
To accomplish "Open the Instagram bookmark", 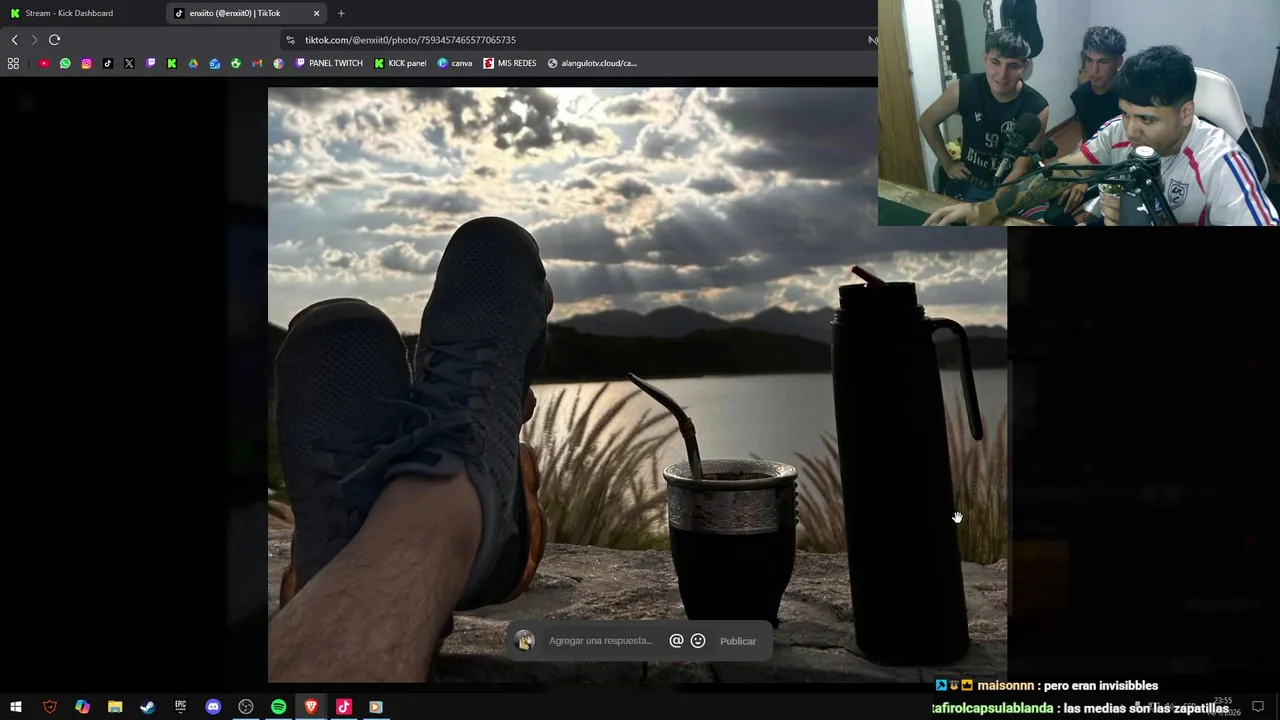I will (87, 63).
